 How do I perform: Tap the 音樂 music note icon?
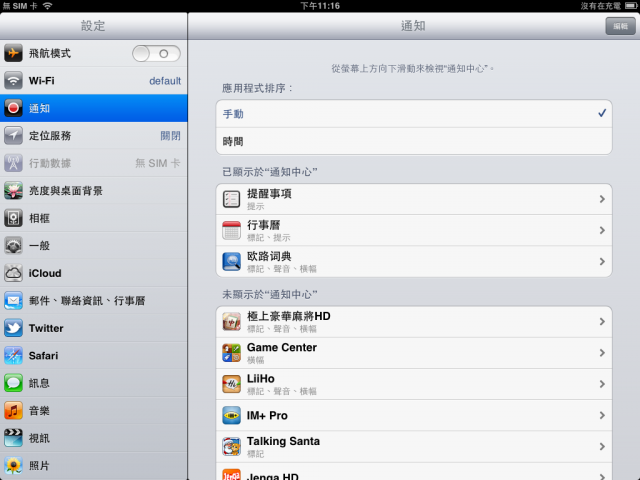click(13, 410)
